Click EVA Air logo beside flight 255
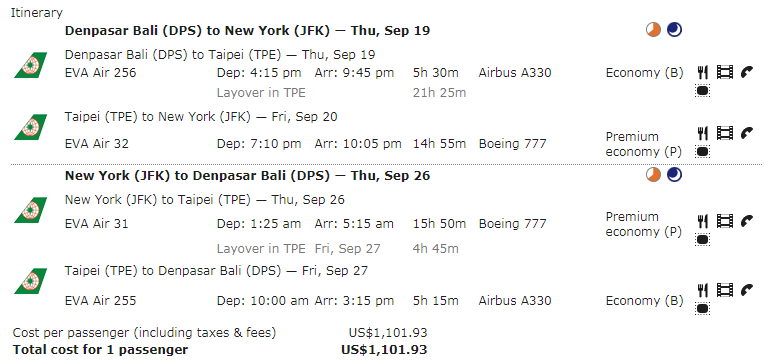 point(30,281)
